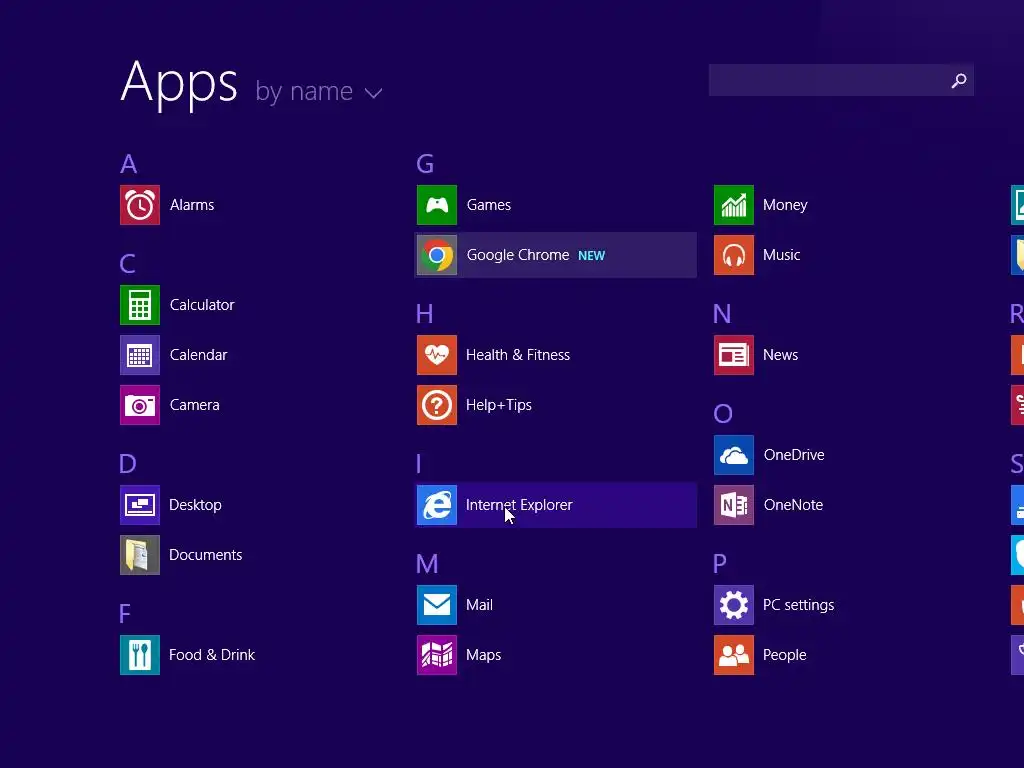Click the 'OneDrive' label text
This screenshot has width=1024, height=768.
794,455
